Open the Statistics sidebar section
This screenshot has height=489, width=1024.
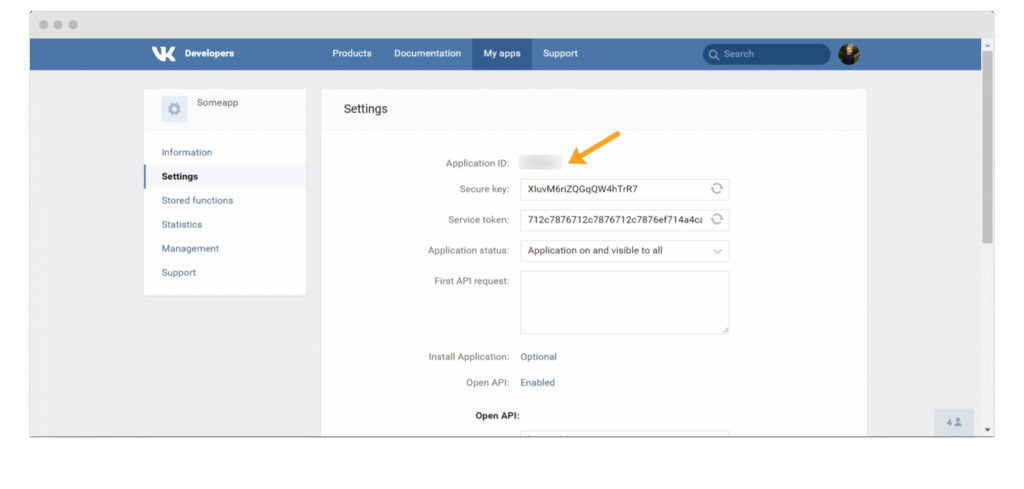coord(182,225)
